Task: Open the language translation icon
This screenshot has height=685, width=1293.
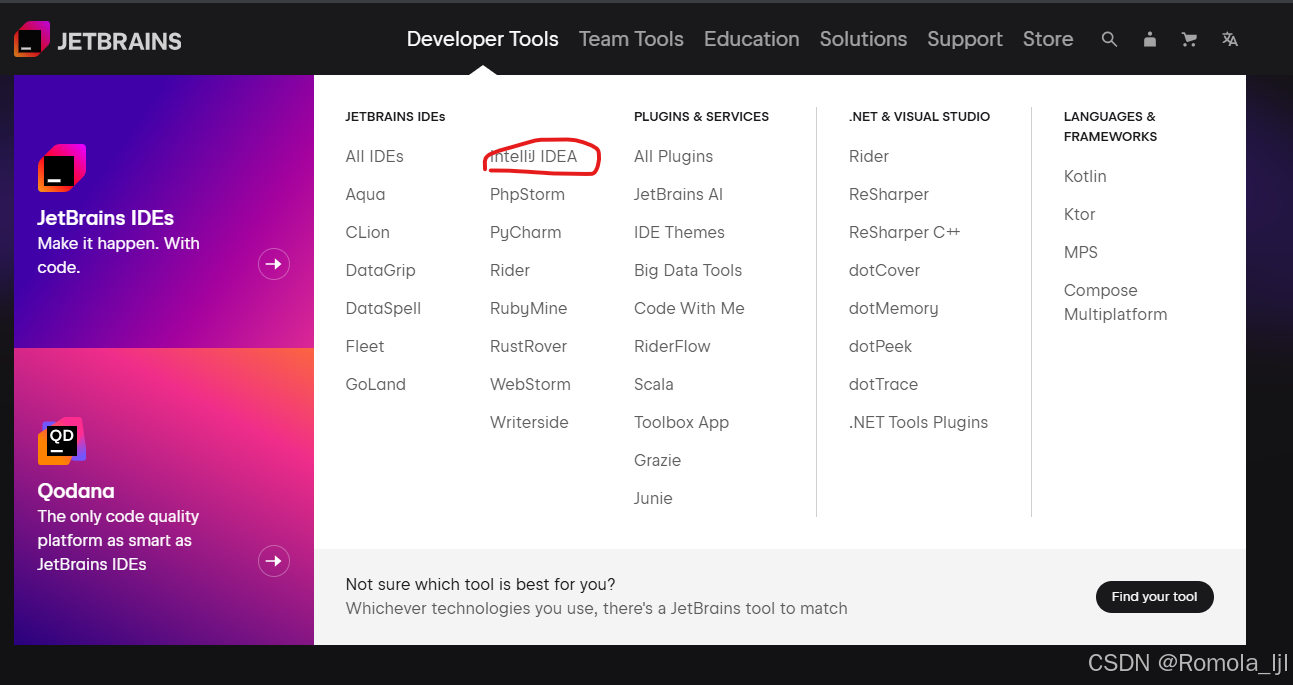Action: [x=1230, y=39]
